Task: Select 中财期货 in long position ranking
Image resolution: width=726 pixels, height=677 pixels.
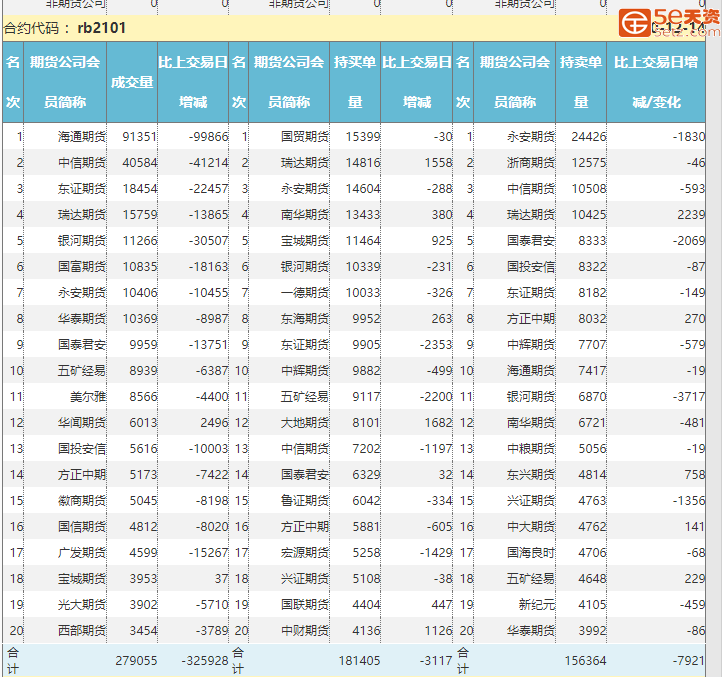Action: point(305,630)
